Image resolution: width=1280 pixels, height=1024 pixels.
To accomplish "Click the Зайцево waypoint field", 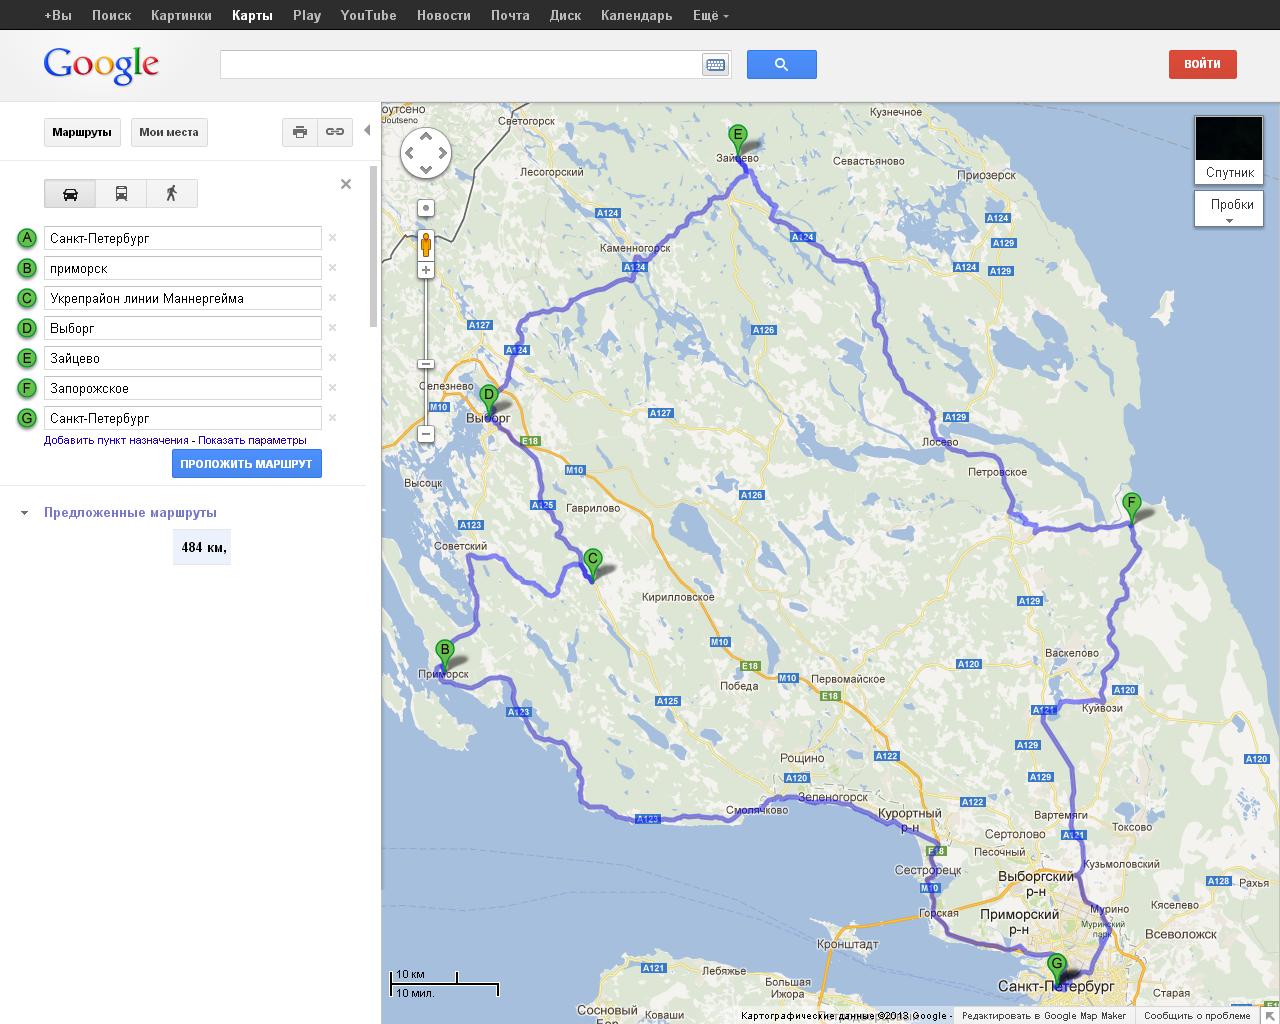I will coord(183,358).
